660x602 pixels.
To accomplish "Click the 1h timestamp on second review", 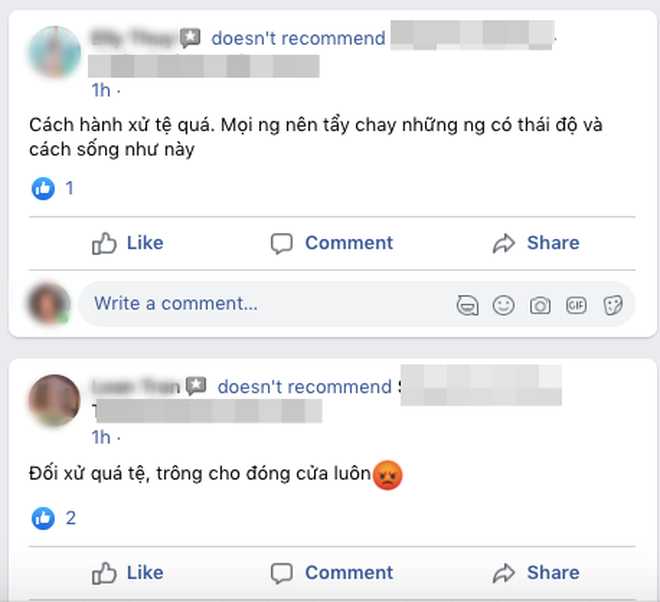I will tap(101, 437).
